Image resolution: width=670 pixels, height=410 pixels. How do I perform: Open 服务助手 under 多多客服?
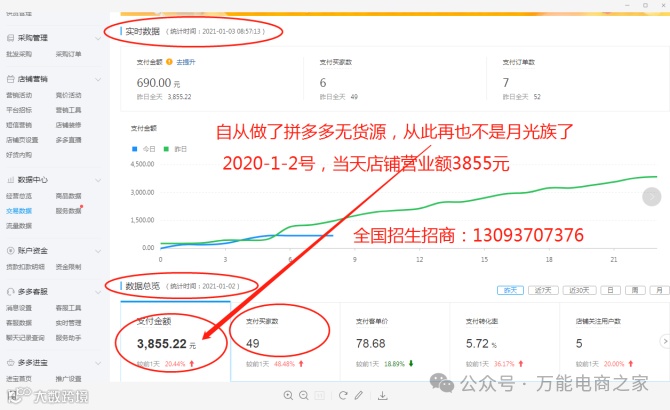click(68, 338)
